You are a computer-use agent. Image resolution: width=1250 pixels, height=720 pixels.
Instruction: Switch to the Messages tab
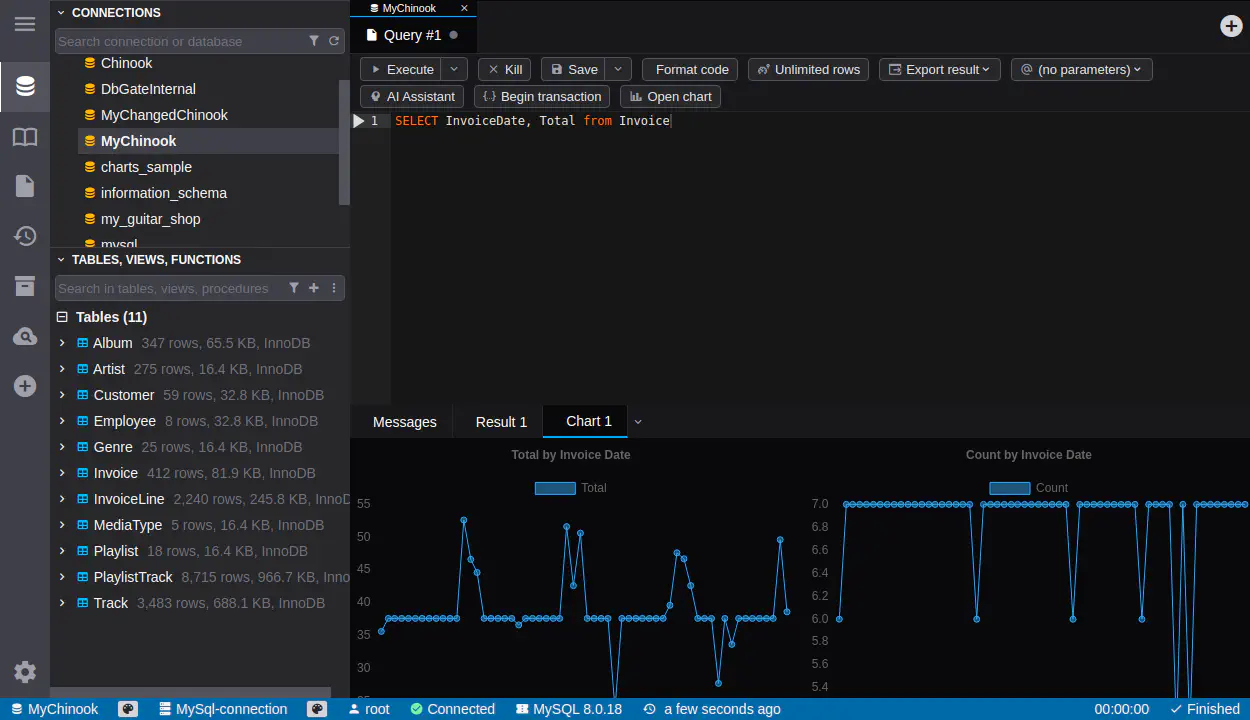tap(404, 422)
